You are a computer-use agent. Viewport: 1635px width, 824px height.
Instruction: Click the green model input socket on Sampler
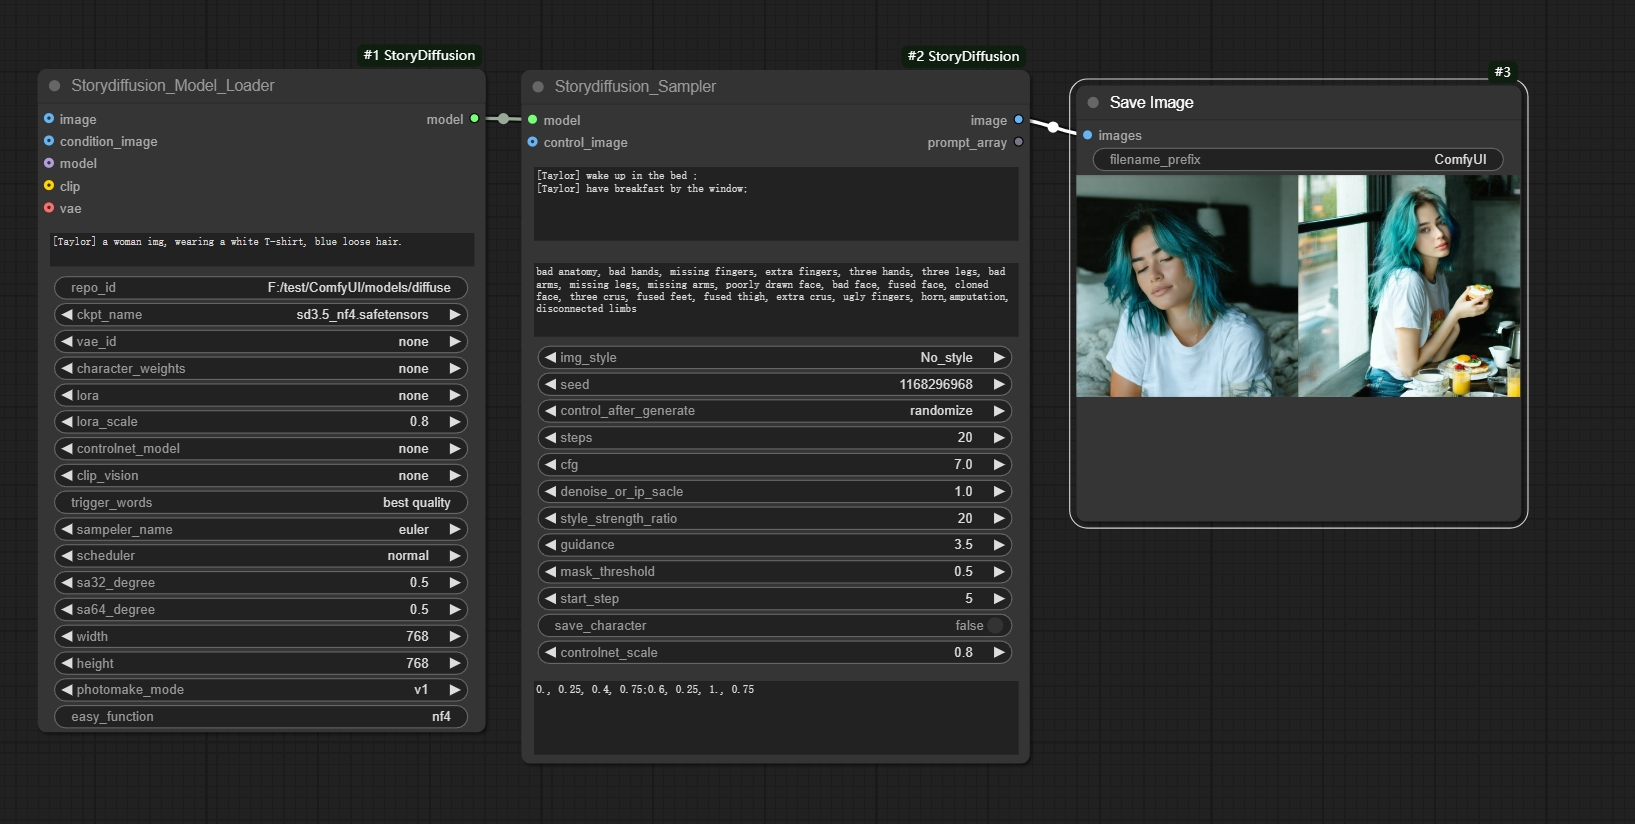click(533, 119)
